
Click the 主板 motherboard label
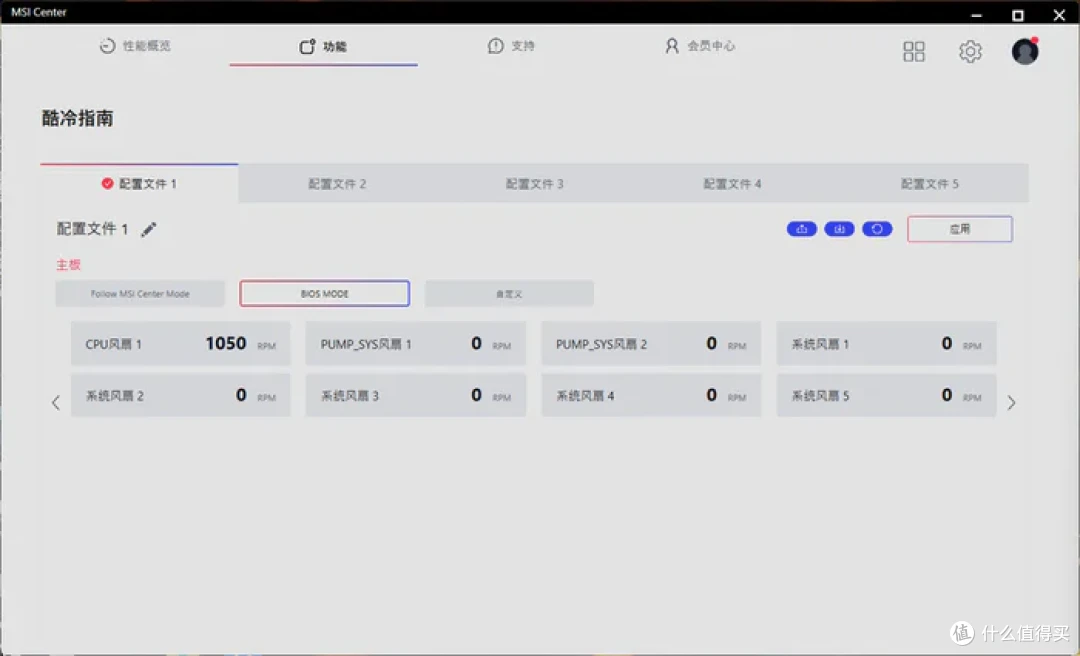(x=68, y=265)
